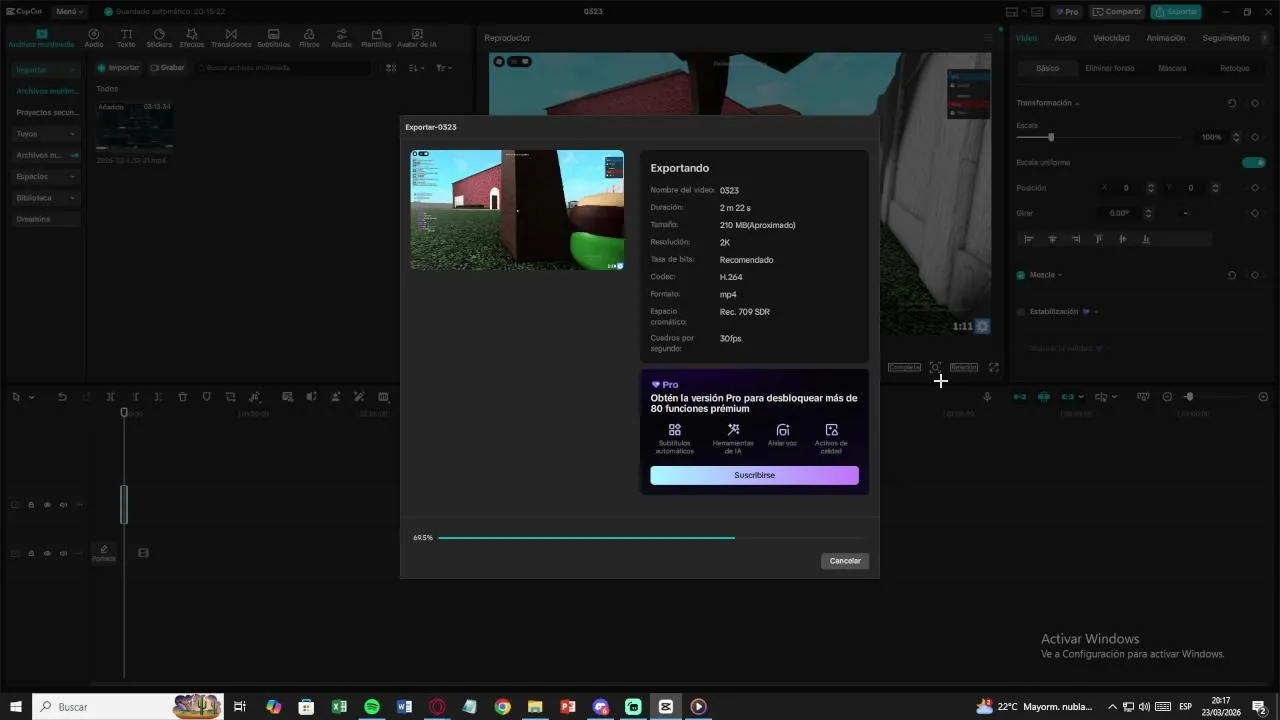Adjust the Escala slider handle
Viewport: 1280px width, 720px height.
(x=1050, y=137)
